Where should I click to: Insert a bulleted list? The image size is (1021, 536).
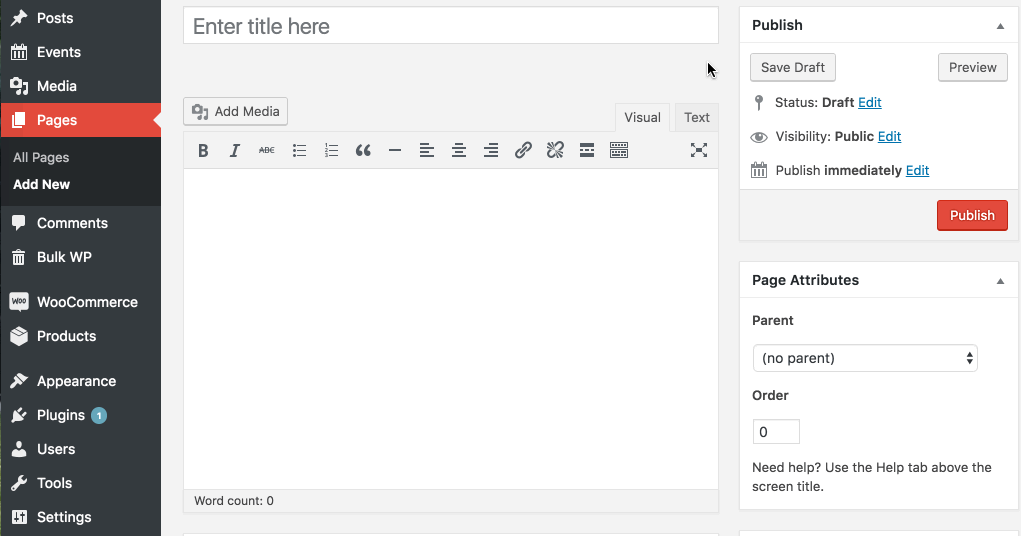coord(299,151)
